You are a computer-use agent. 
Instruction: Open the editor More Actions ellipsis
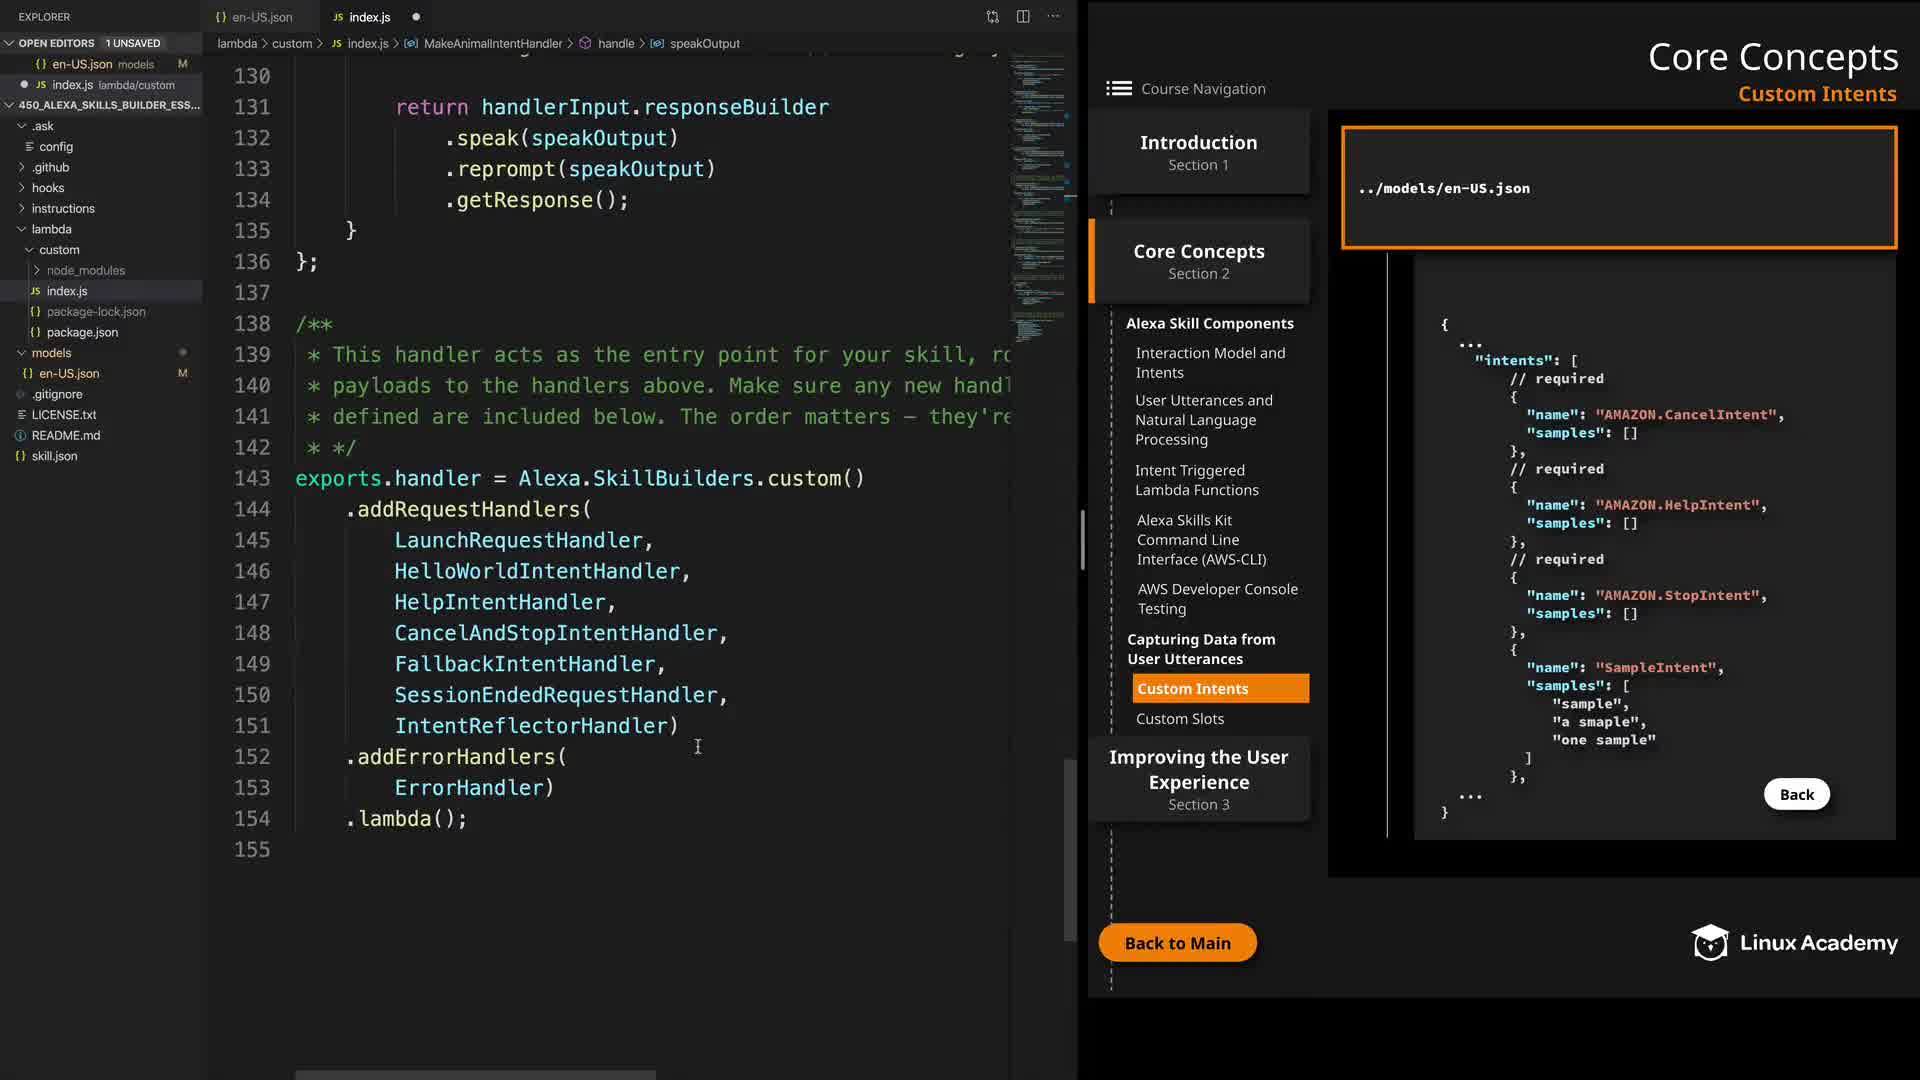click(x=1053, y=17)
